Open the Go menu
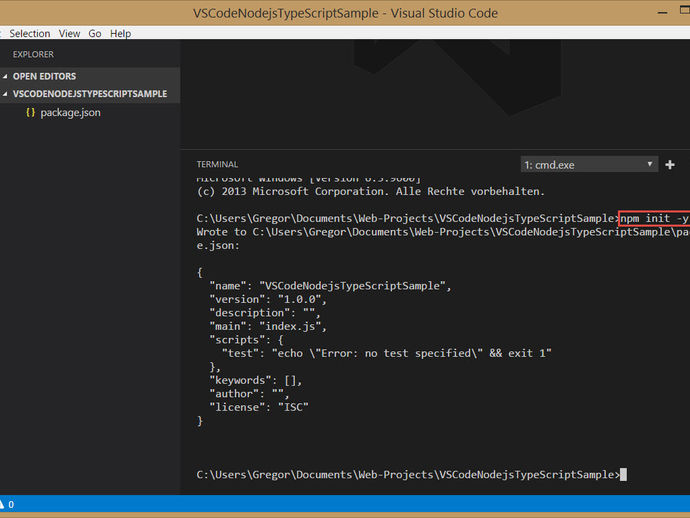Image resolution: width=690 pixels, height=518 pixels. pos(95,33)
